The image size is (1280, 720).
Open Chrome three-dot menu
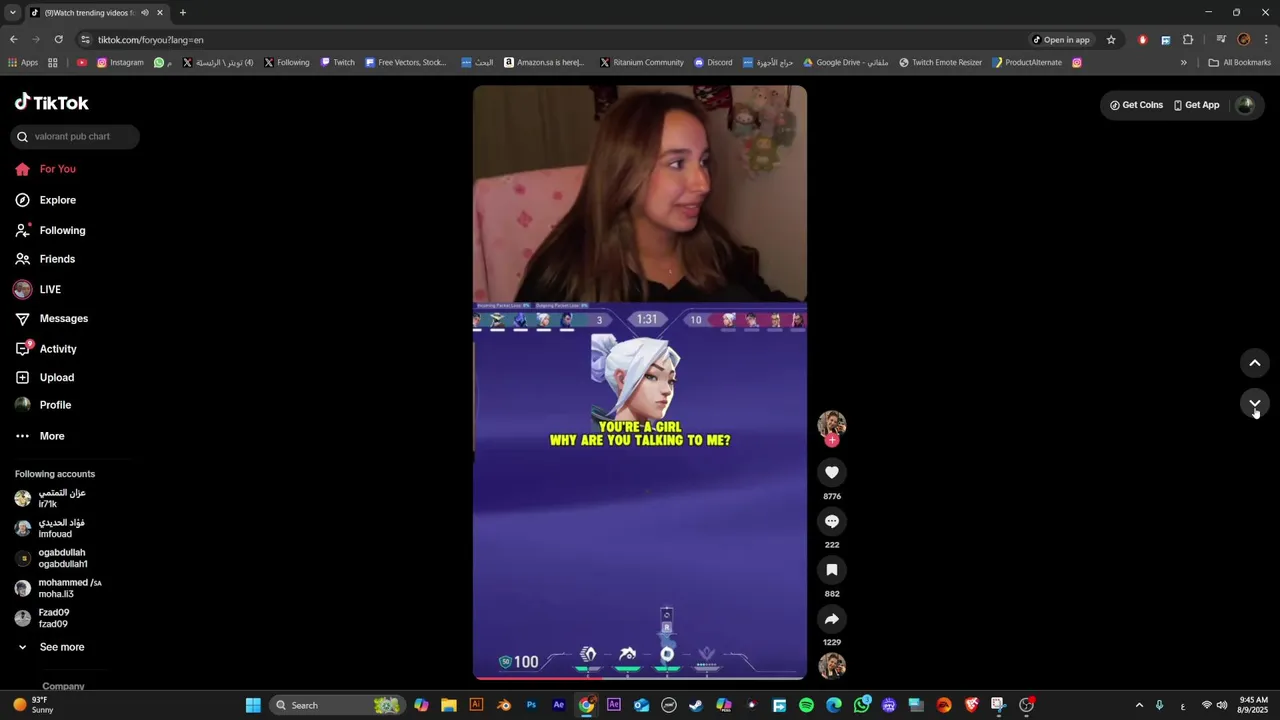coord(1267,40)
